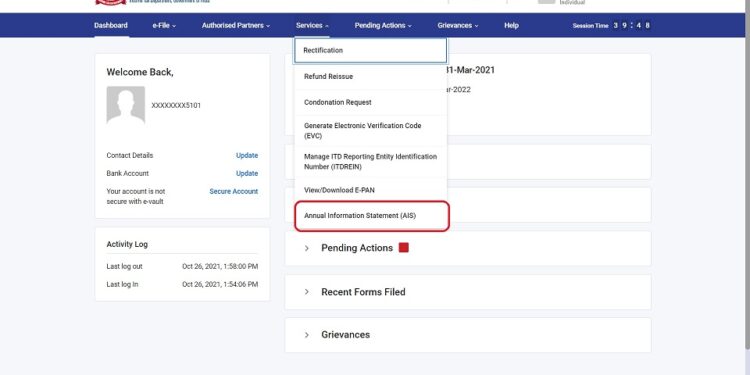Open Pending Actions navigation menu
The image size is (750, 375).
tap(383, 25)
